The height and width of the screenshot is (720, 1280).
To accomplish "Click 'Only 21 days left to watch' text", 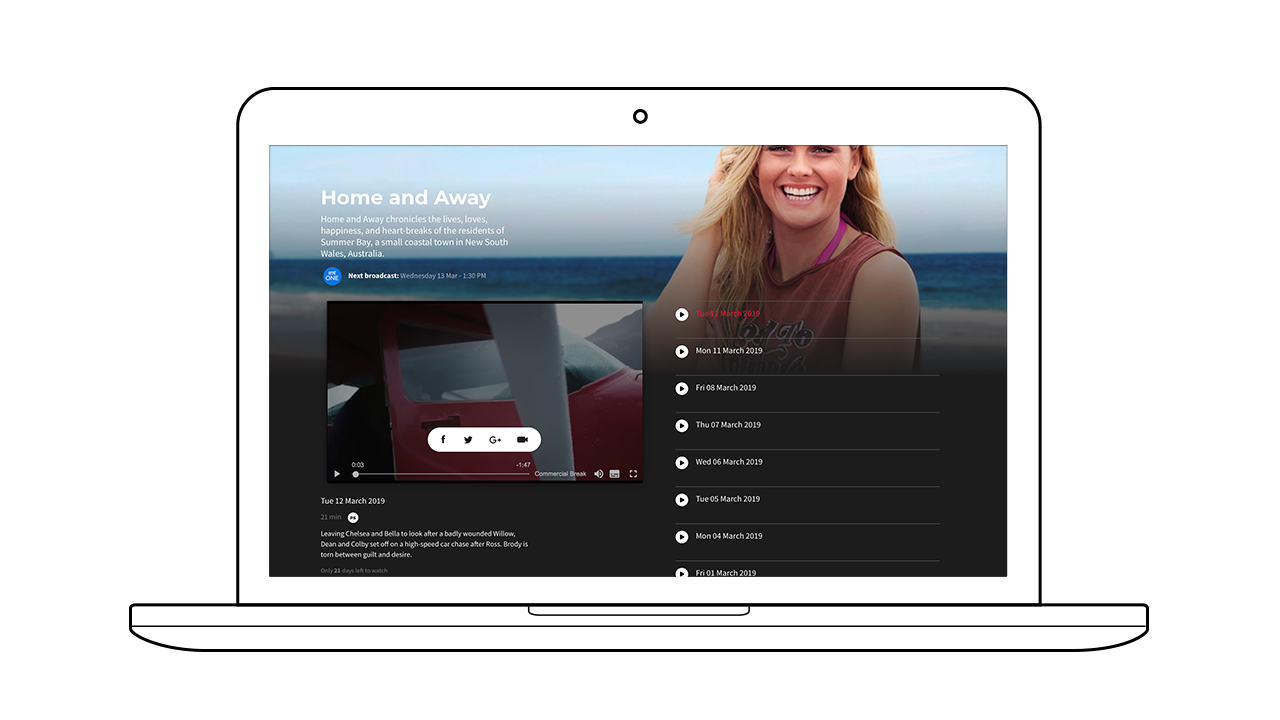I will [354, 571].
